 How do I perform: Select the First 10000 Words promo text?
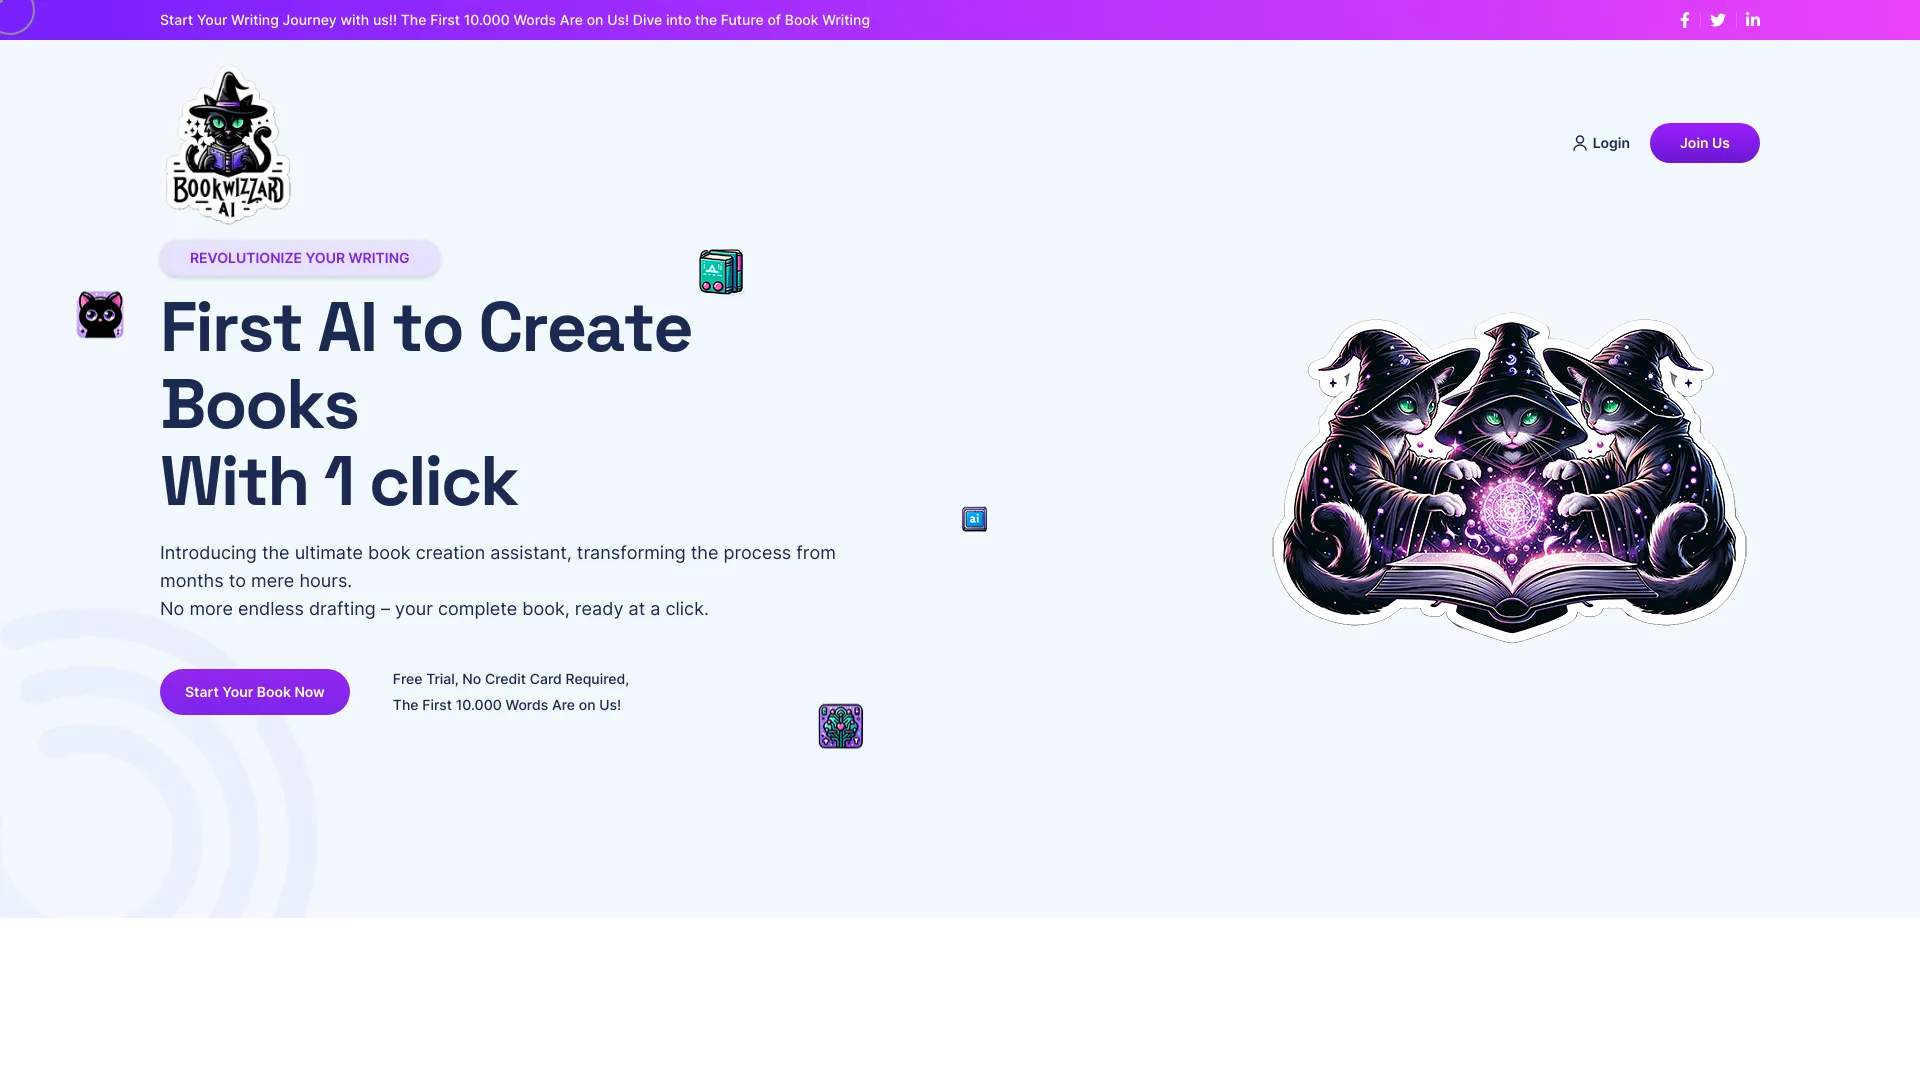click(x=506, y=704)
